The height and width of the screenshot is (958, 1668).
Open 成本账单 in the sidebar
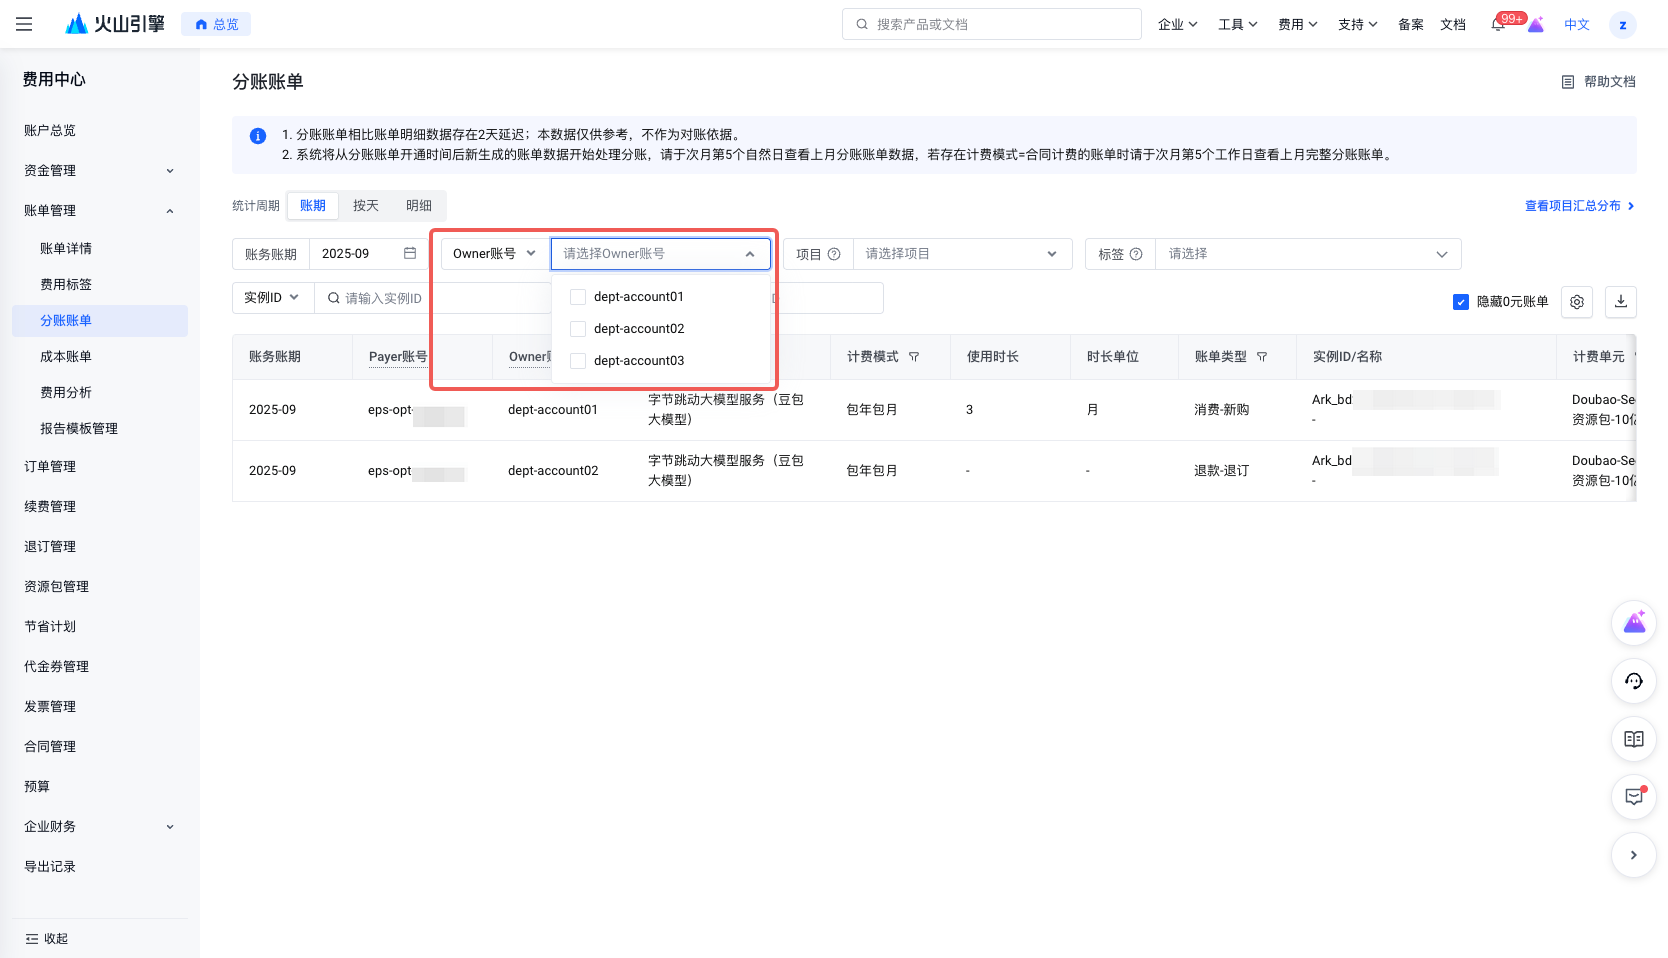coord(66,357)
